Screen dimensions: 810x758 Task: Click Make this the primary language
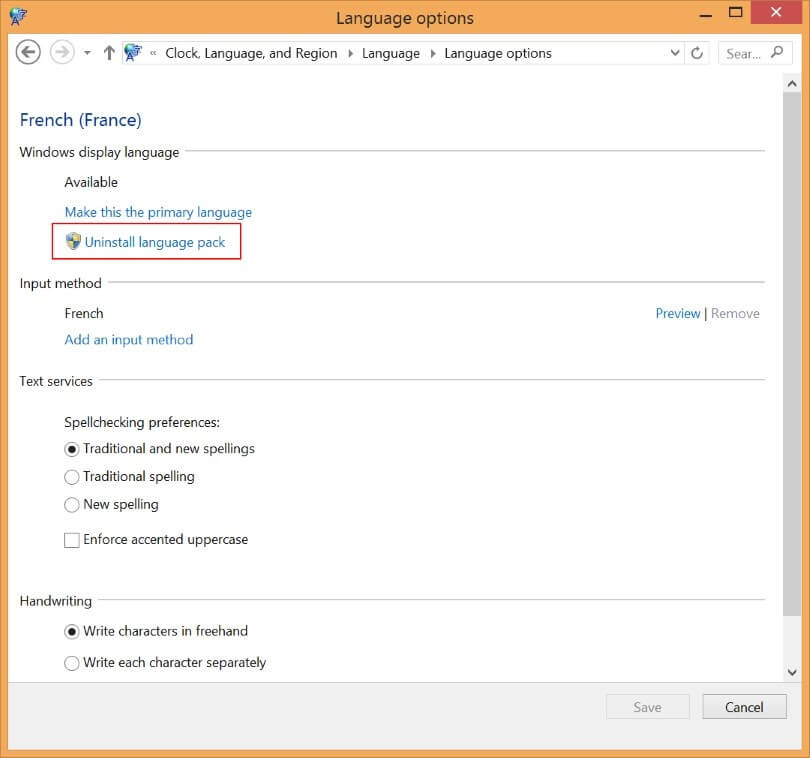(158, 212)
